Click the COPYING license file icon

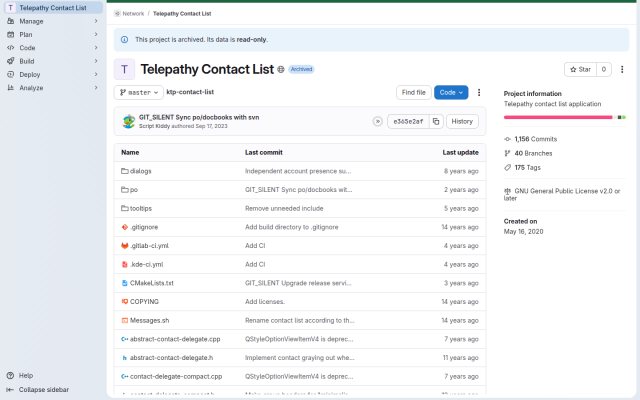(124, 302)
